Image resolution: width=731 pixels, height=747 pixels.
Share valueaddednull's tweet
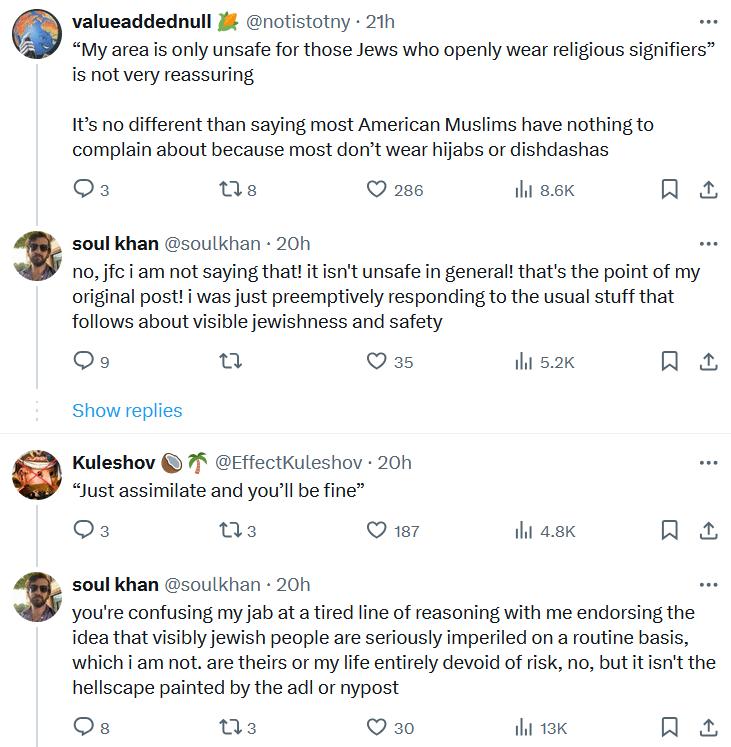click(707, 189)
